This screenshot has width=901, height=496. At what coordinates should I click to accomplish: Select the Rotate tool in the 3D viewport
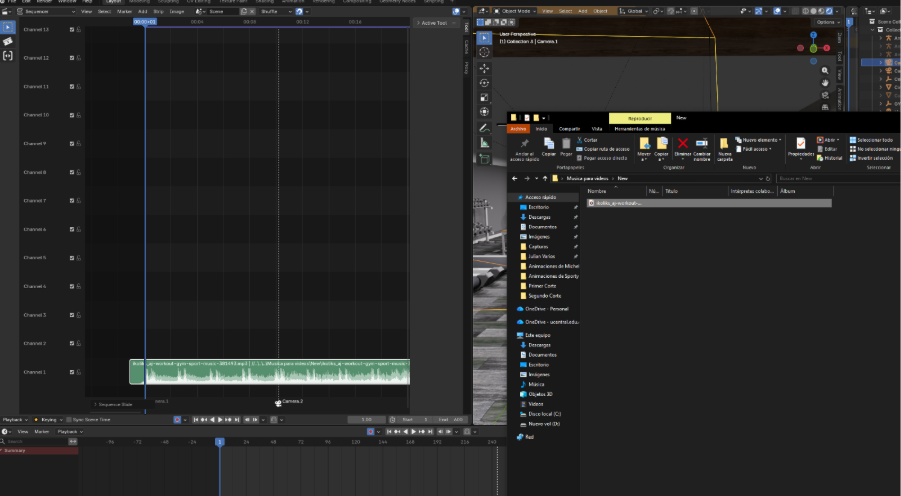484,83
